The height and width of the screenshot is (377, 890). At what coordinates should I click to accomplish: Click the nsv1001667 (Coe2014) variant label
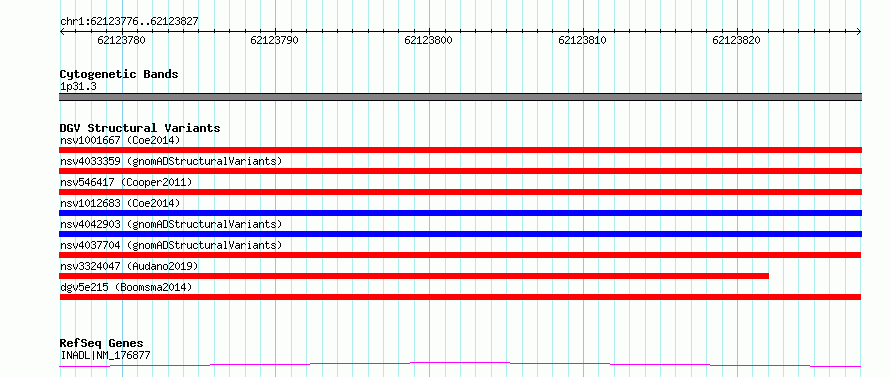[x=120, y=140]
